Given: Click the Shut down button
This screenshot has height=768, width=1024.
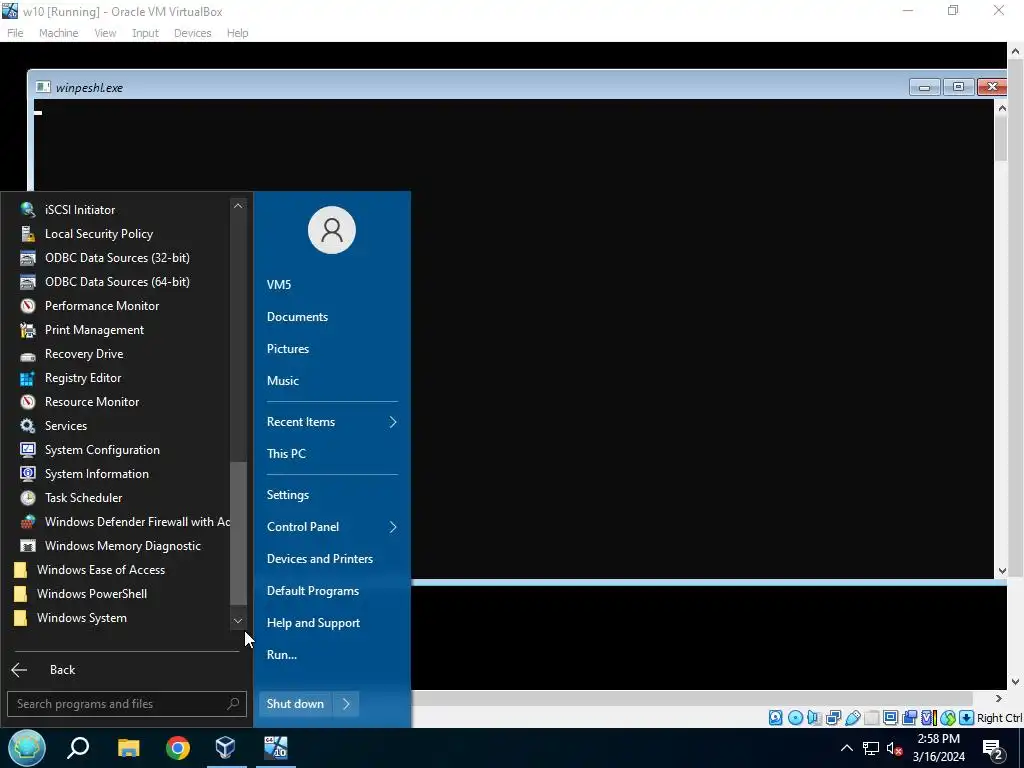Looking at the screenshot, I should click(x=295, y=704).
